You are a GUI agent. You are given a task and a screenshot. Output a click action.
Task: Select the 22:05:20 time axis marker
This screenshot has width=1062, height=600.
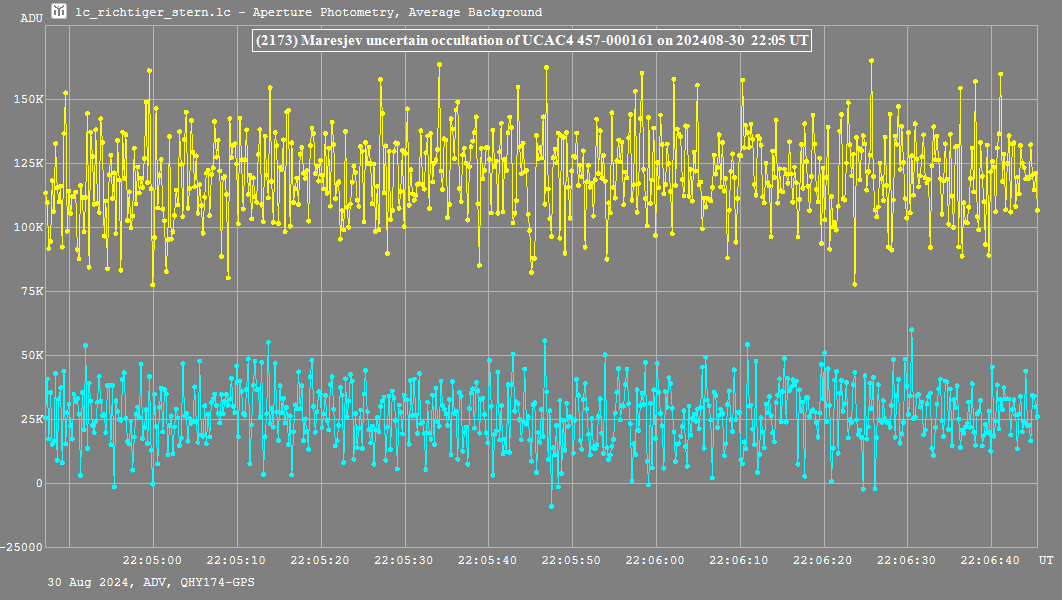[321, 561]
